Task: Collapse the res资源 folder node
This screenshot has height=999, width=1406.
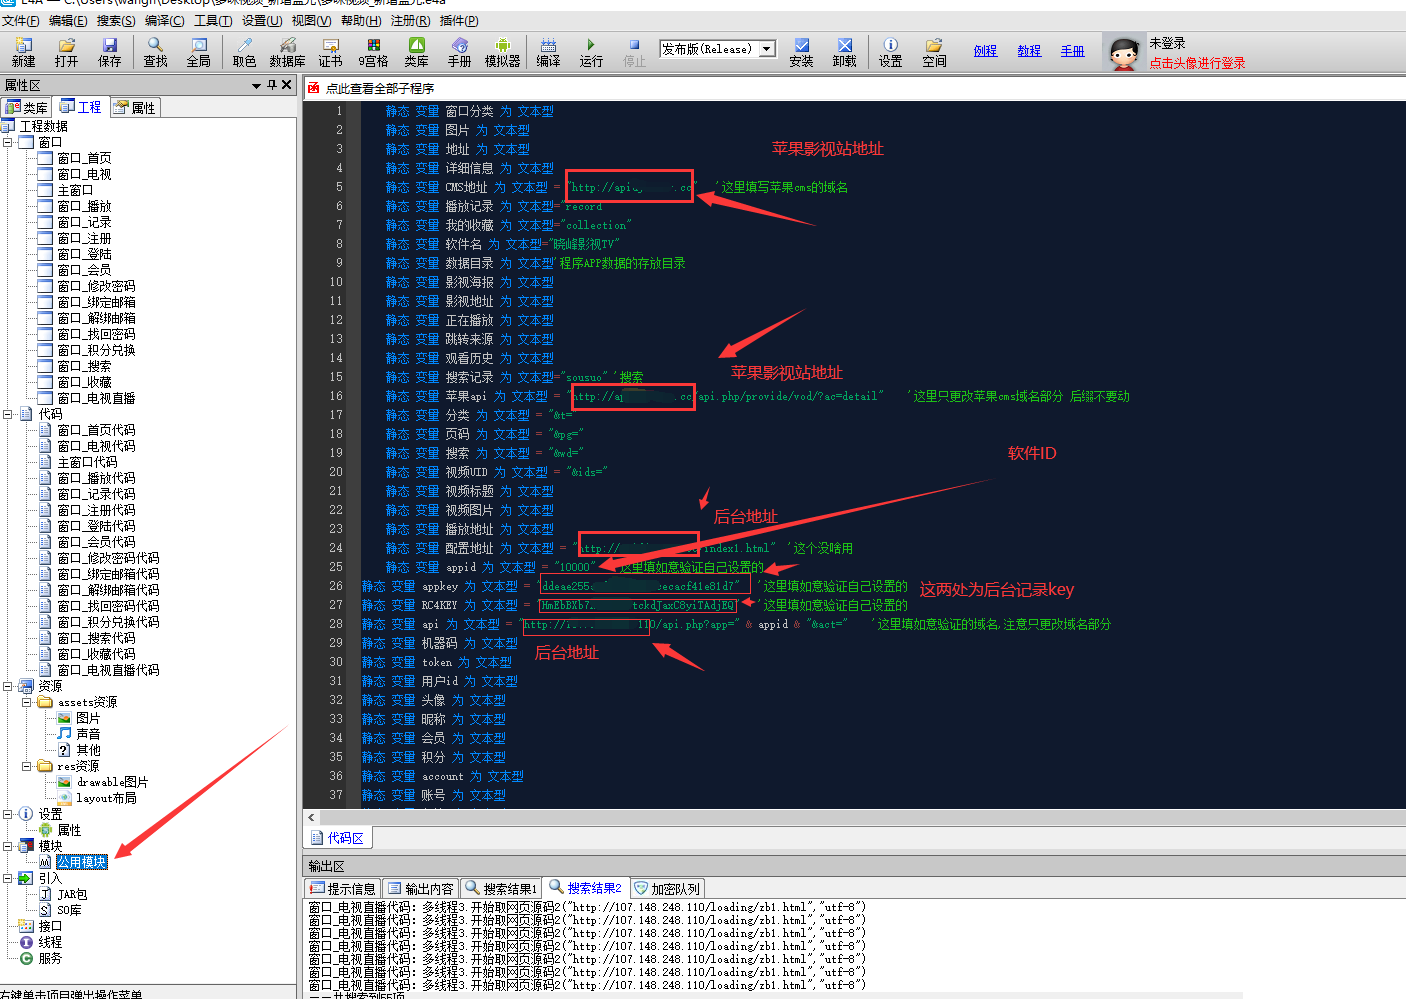Action: [x=27, y=766]
